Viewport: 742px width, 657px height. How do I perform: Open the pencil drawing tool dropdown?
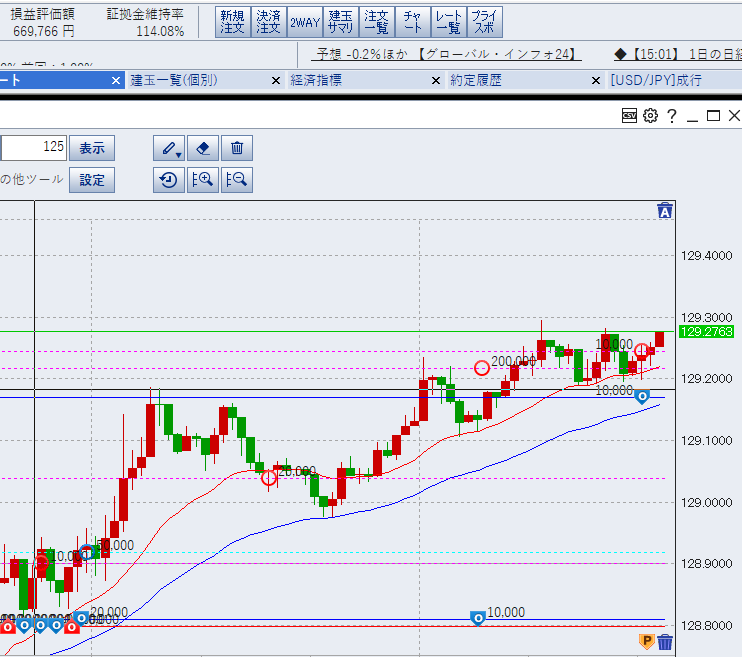170,148
